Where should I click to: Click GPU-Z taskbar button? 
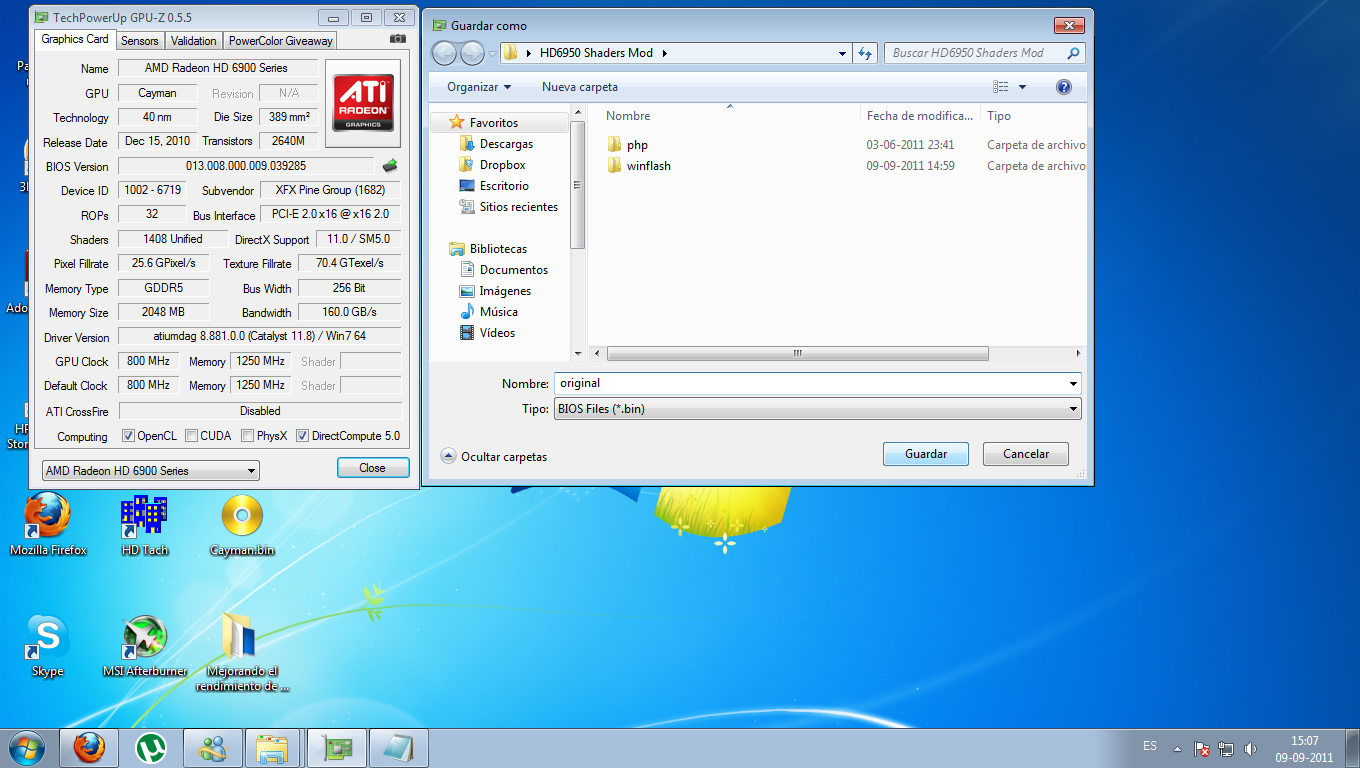[x=337, y=747]
